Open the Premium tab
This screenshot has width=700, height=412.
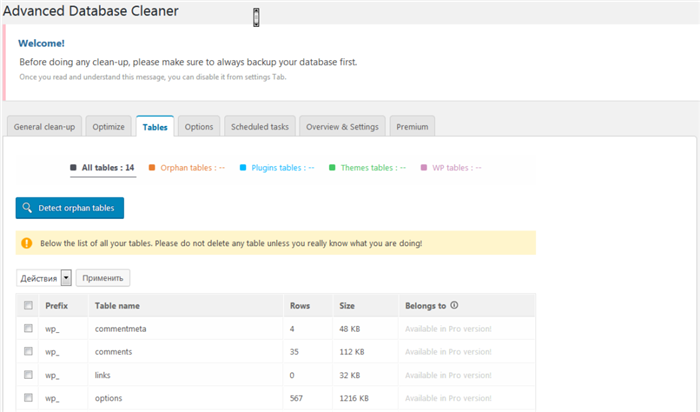[412, 127]
